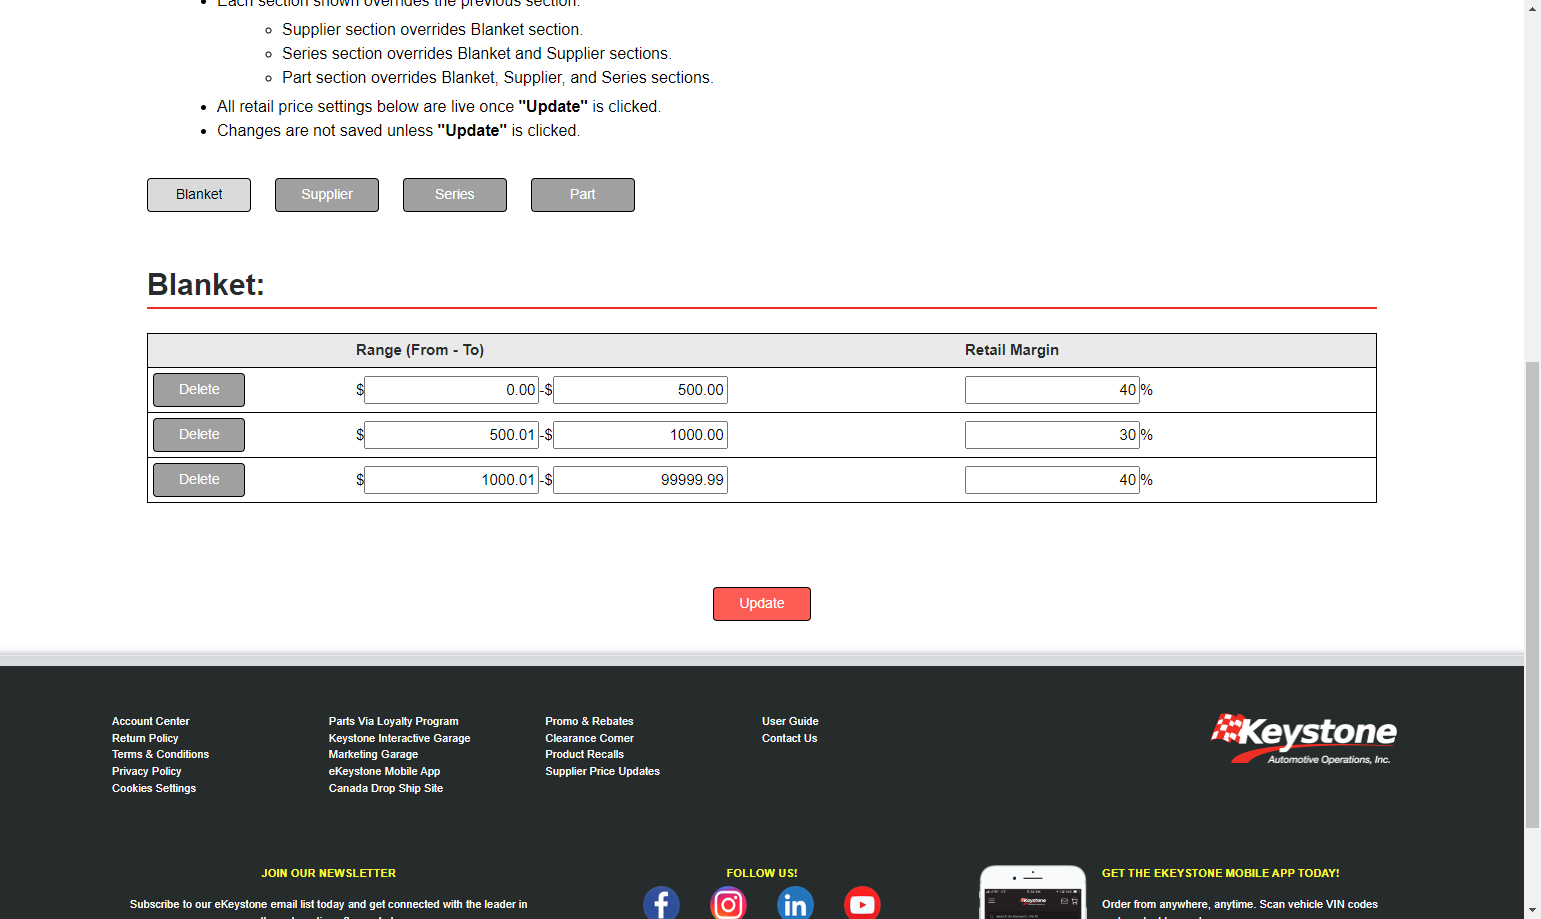The width and height of the screenshot is (1541, 919).
Task: Edit the 30% retail margin field
Action: [x=1052, y=435]
